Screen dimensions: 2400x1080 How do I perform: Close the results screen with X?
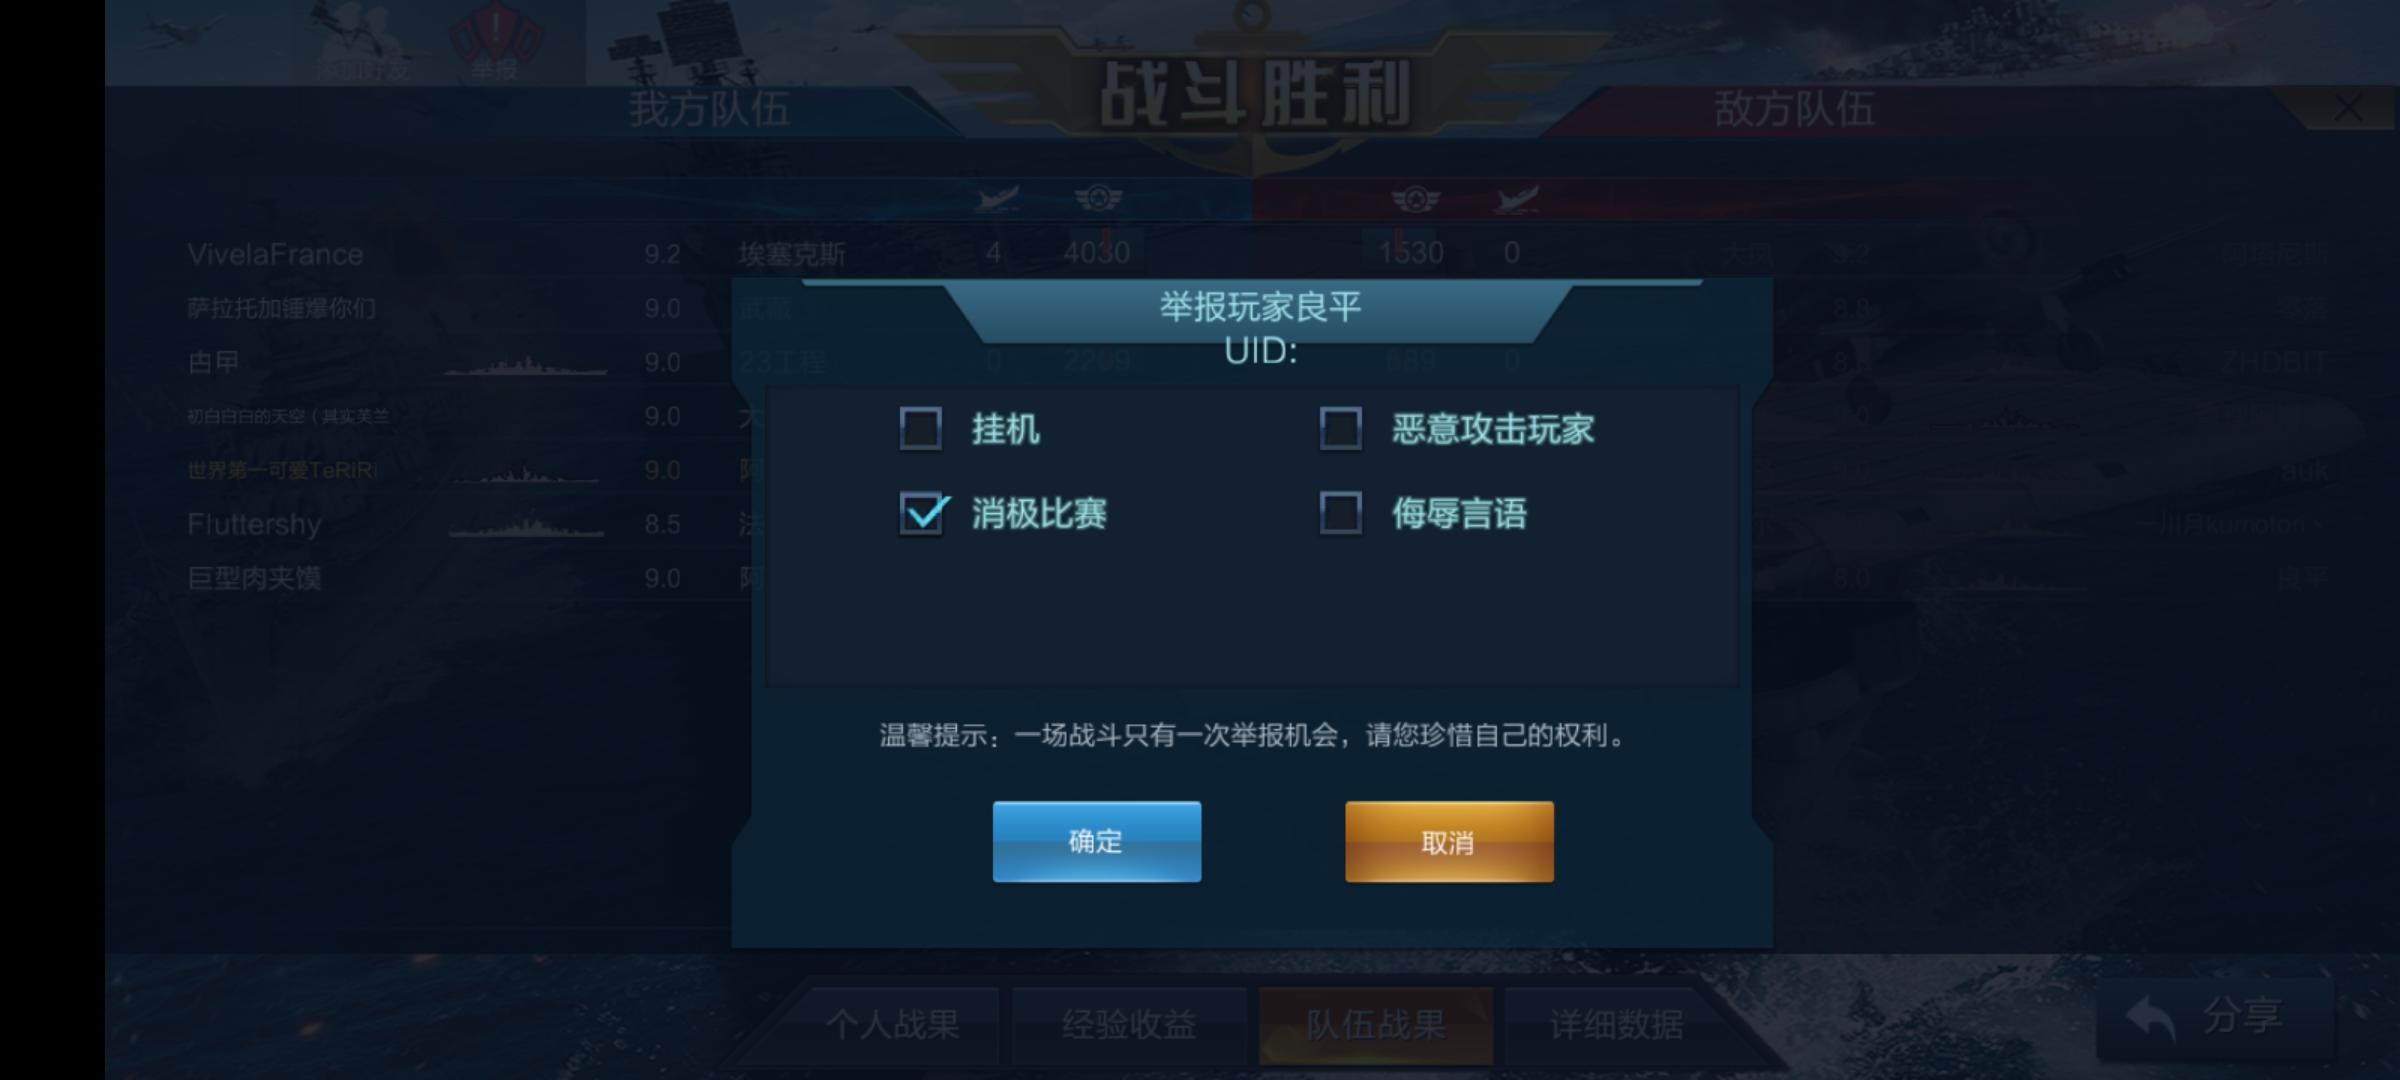[2348, 108]
